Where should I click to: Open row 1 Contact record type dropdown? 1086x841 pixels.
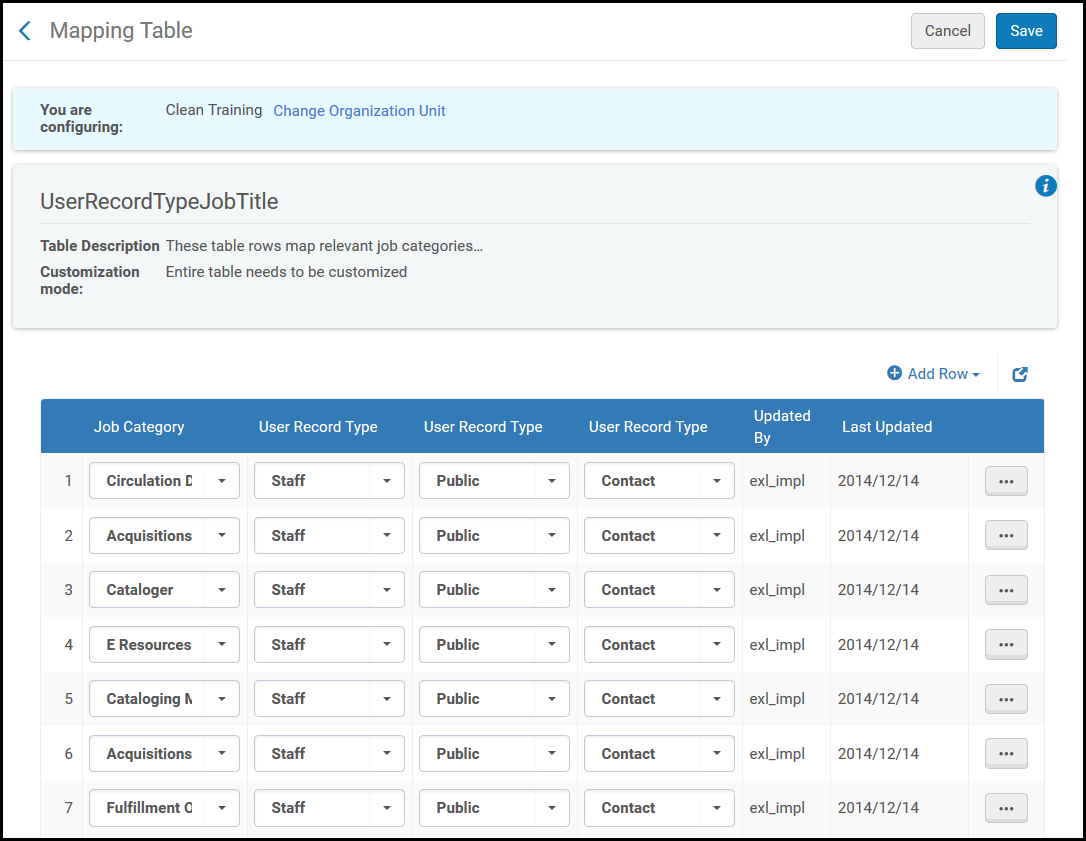pos(659,481)
